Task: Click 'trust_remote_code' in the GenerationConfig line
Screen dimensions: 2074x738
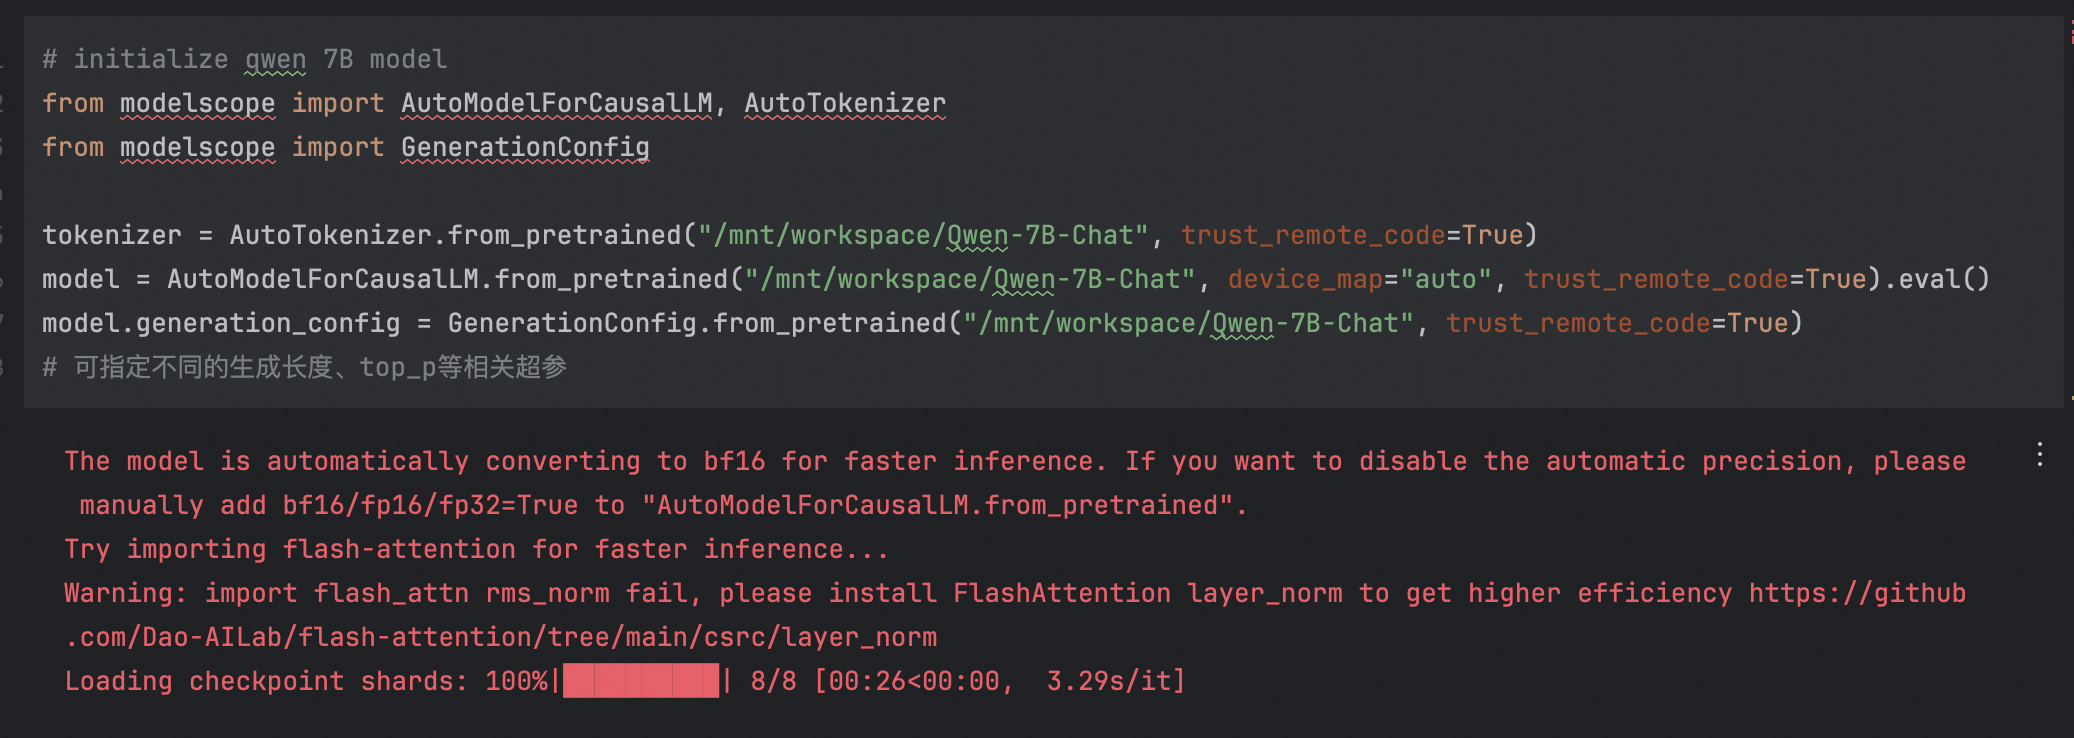Action: [1578, 323]
